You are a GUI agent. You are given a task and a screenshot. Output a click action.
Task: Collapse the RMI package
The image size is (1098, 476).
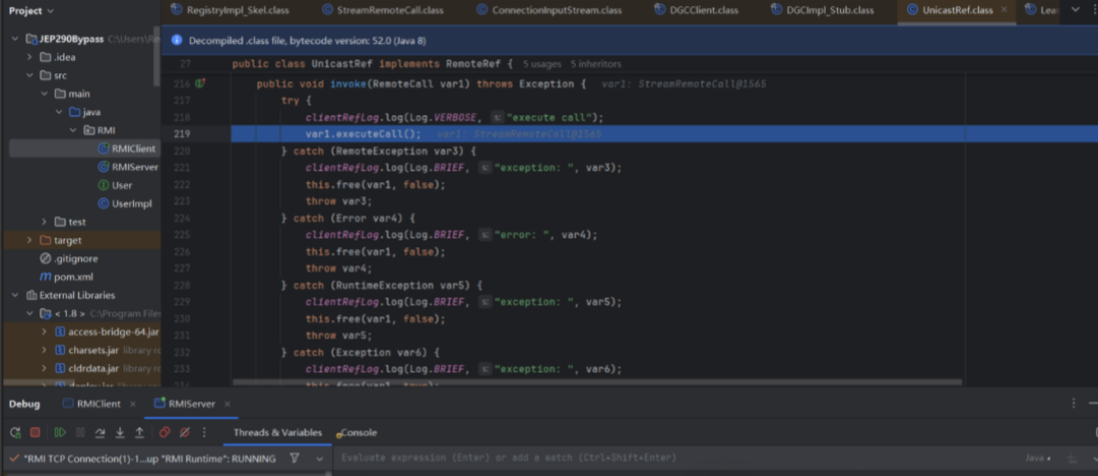73,130
